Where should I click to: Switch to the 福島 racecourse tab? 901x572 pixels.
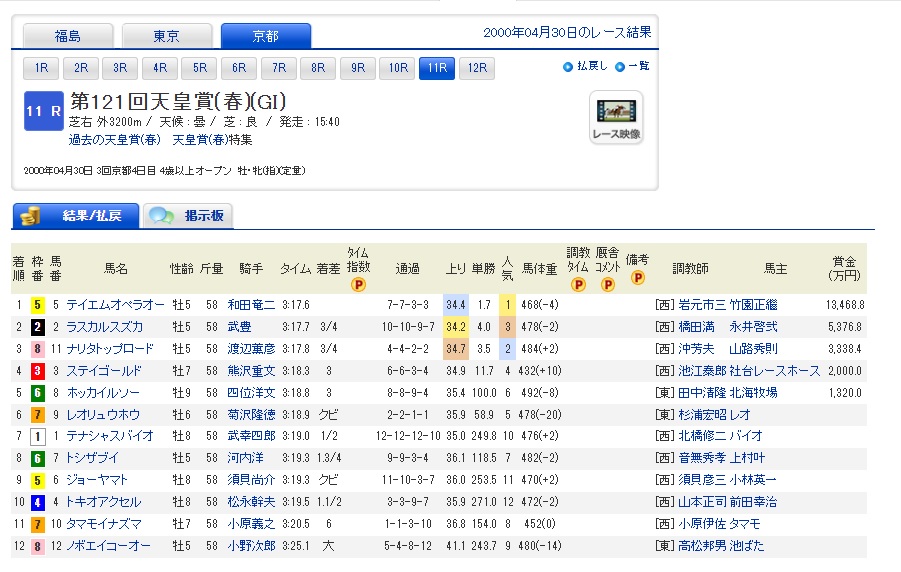tap(68, 37)
